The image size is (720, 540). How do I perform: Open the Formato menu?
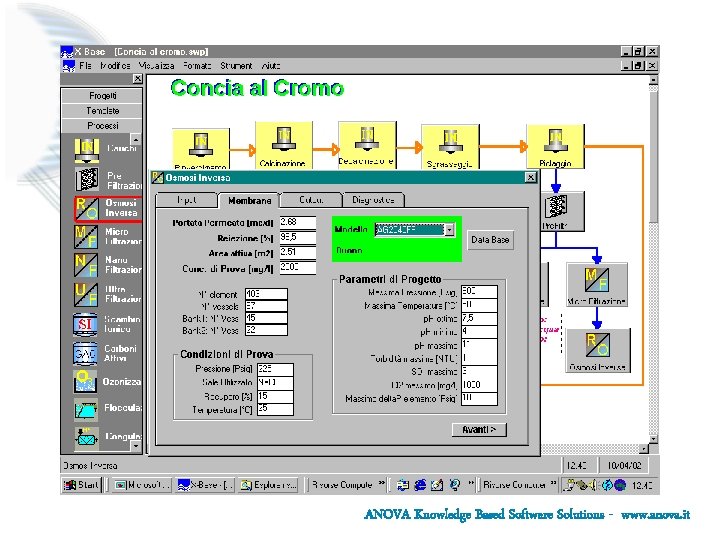pyautogui.click(x=197, y=66)
